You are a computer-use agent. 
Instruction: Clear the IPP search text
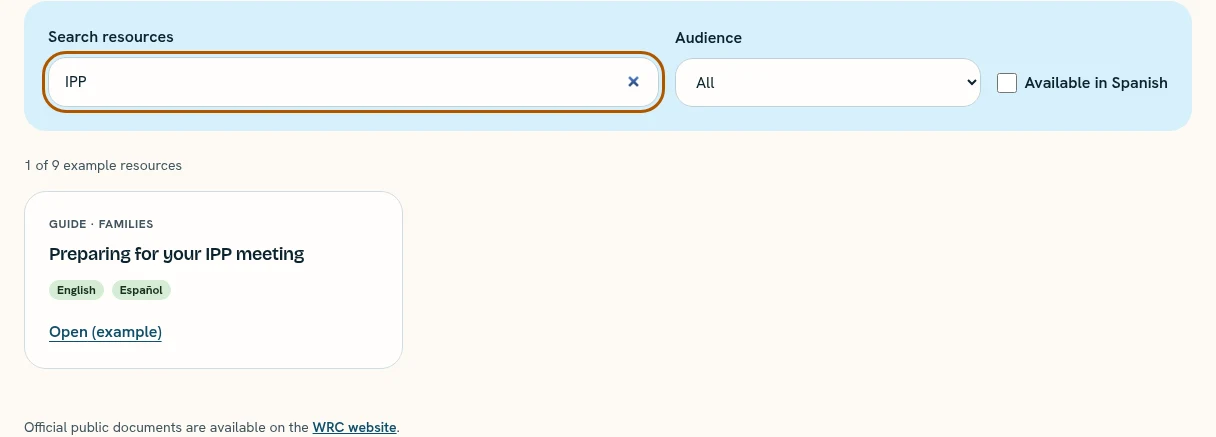tap(633, 82)
